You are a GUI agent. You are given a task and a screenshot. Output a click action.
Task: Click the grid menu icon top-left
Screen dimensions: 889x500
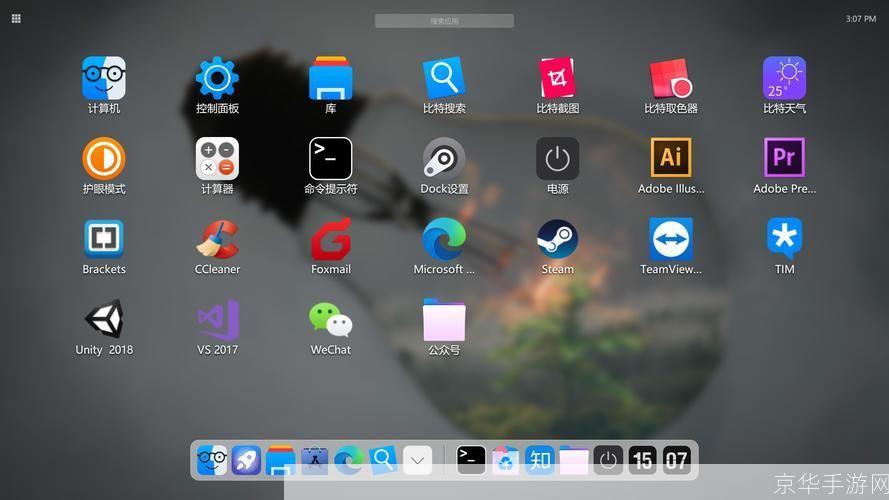(x=16, y=19)
